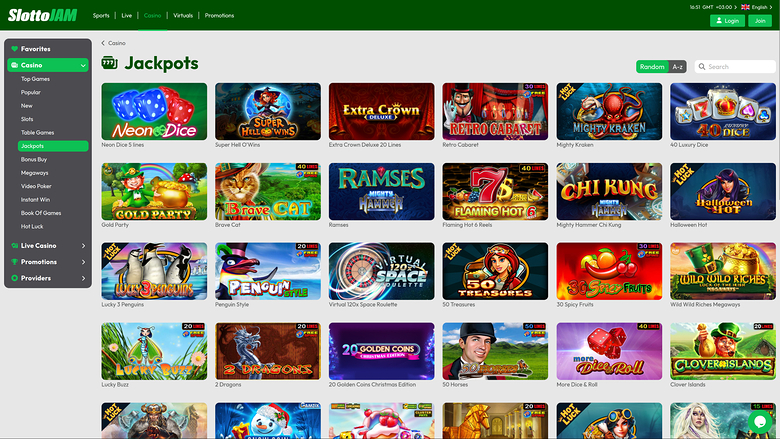
Task: Select Jackpots in sidebar
Action: [53, 146]
